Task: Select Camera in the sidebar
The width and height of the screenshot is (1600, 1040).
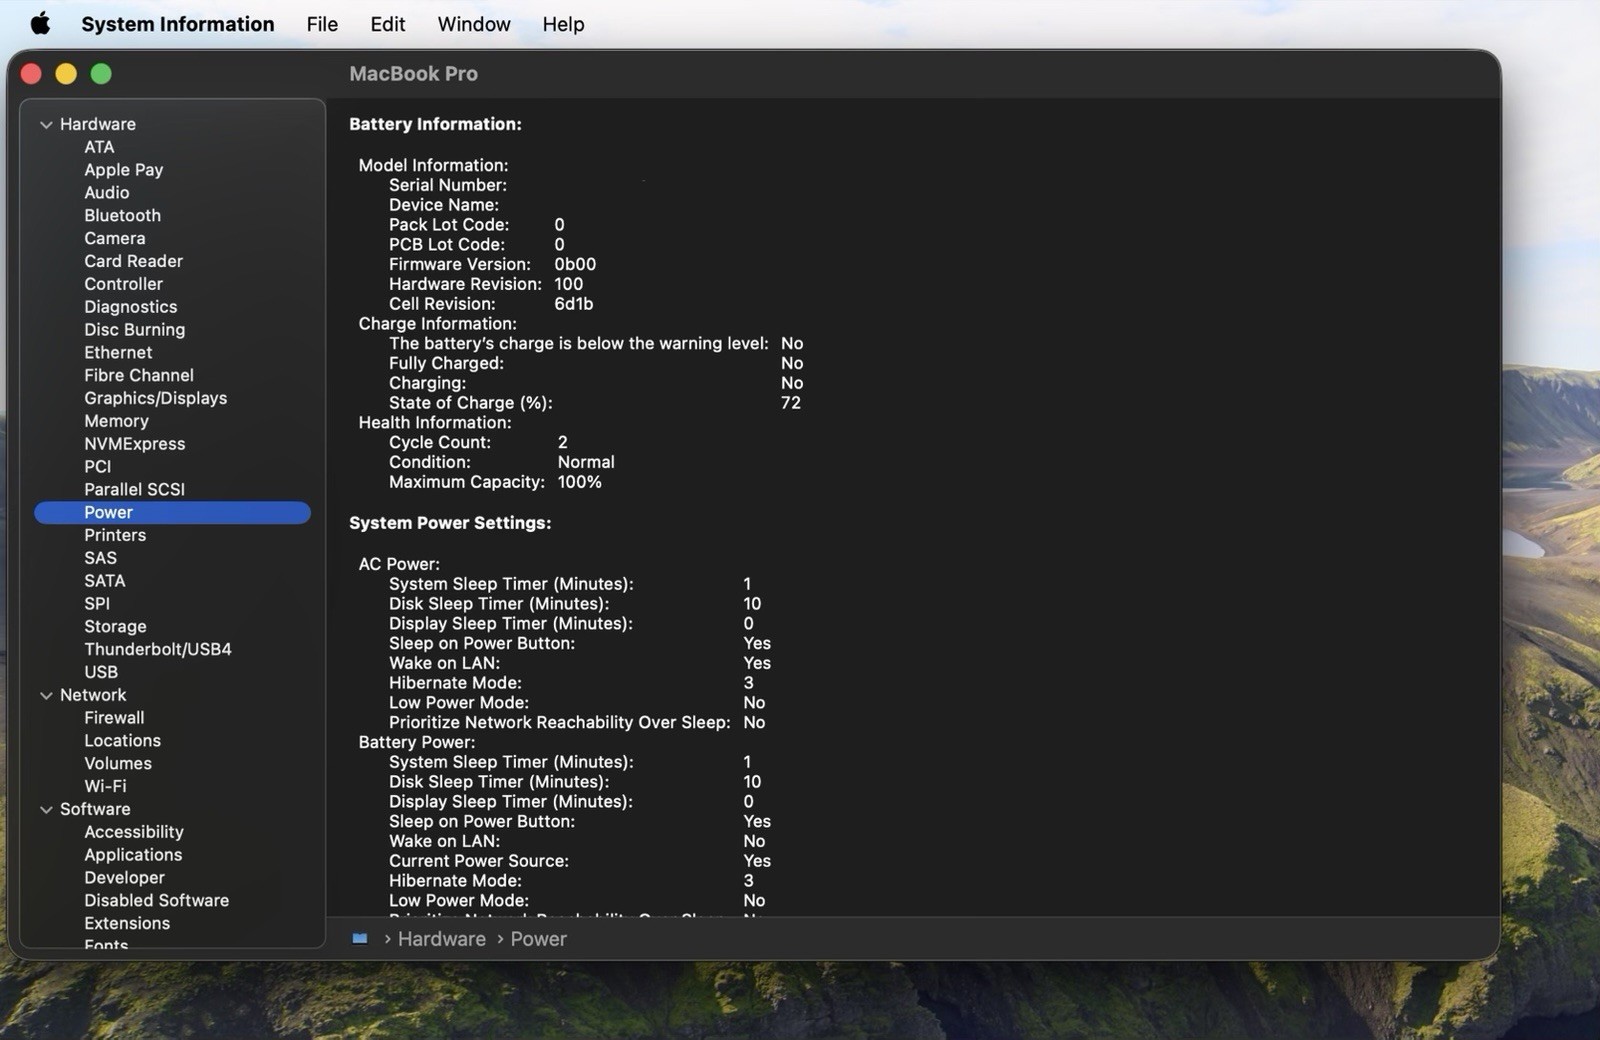Action: tap(115, 239)
